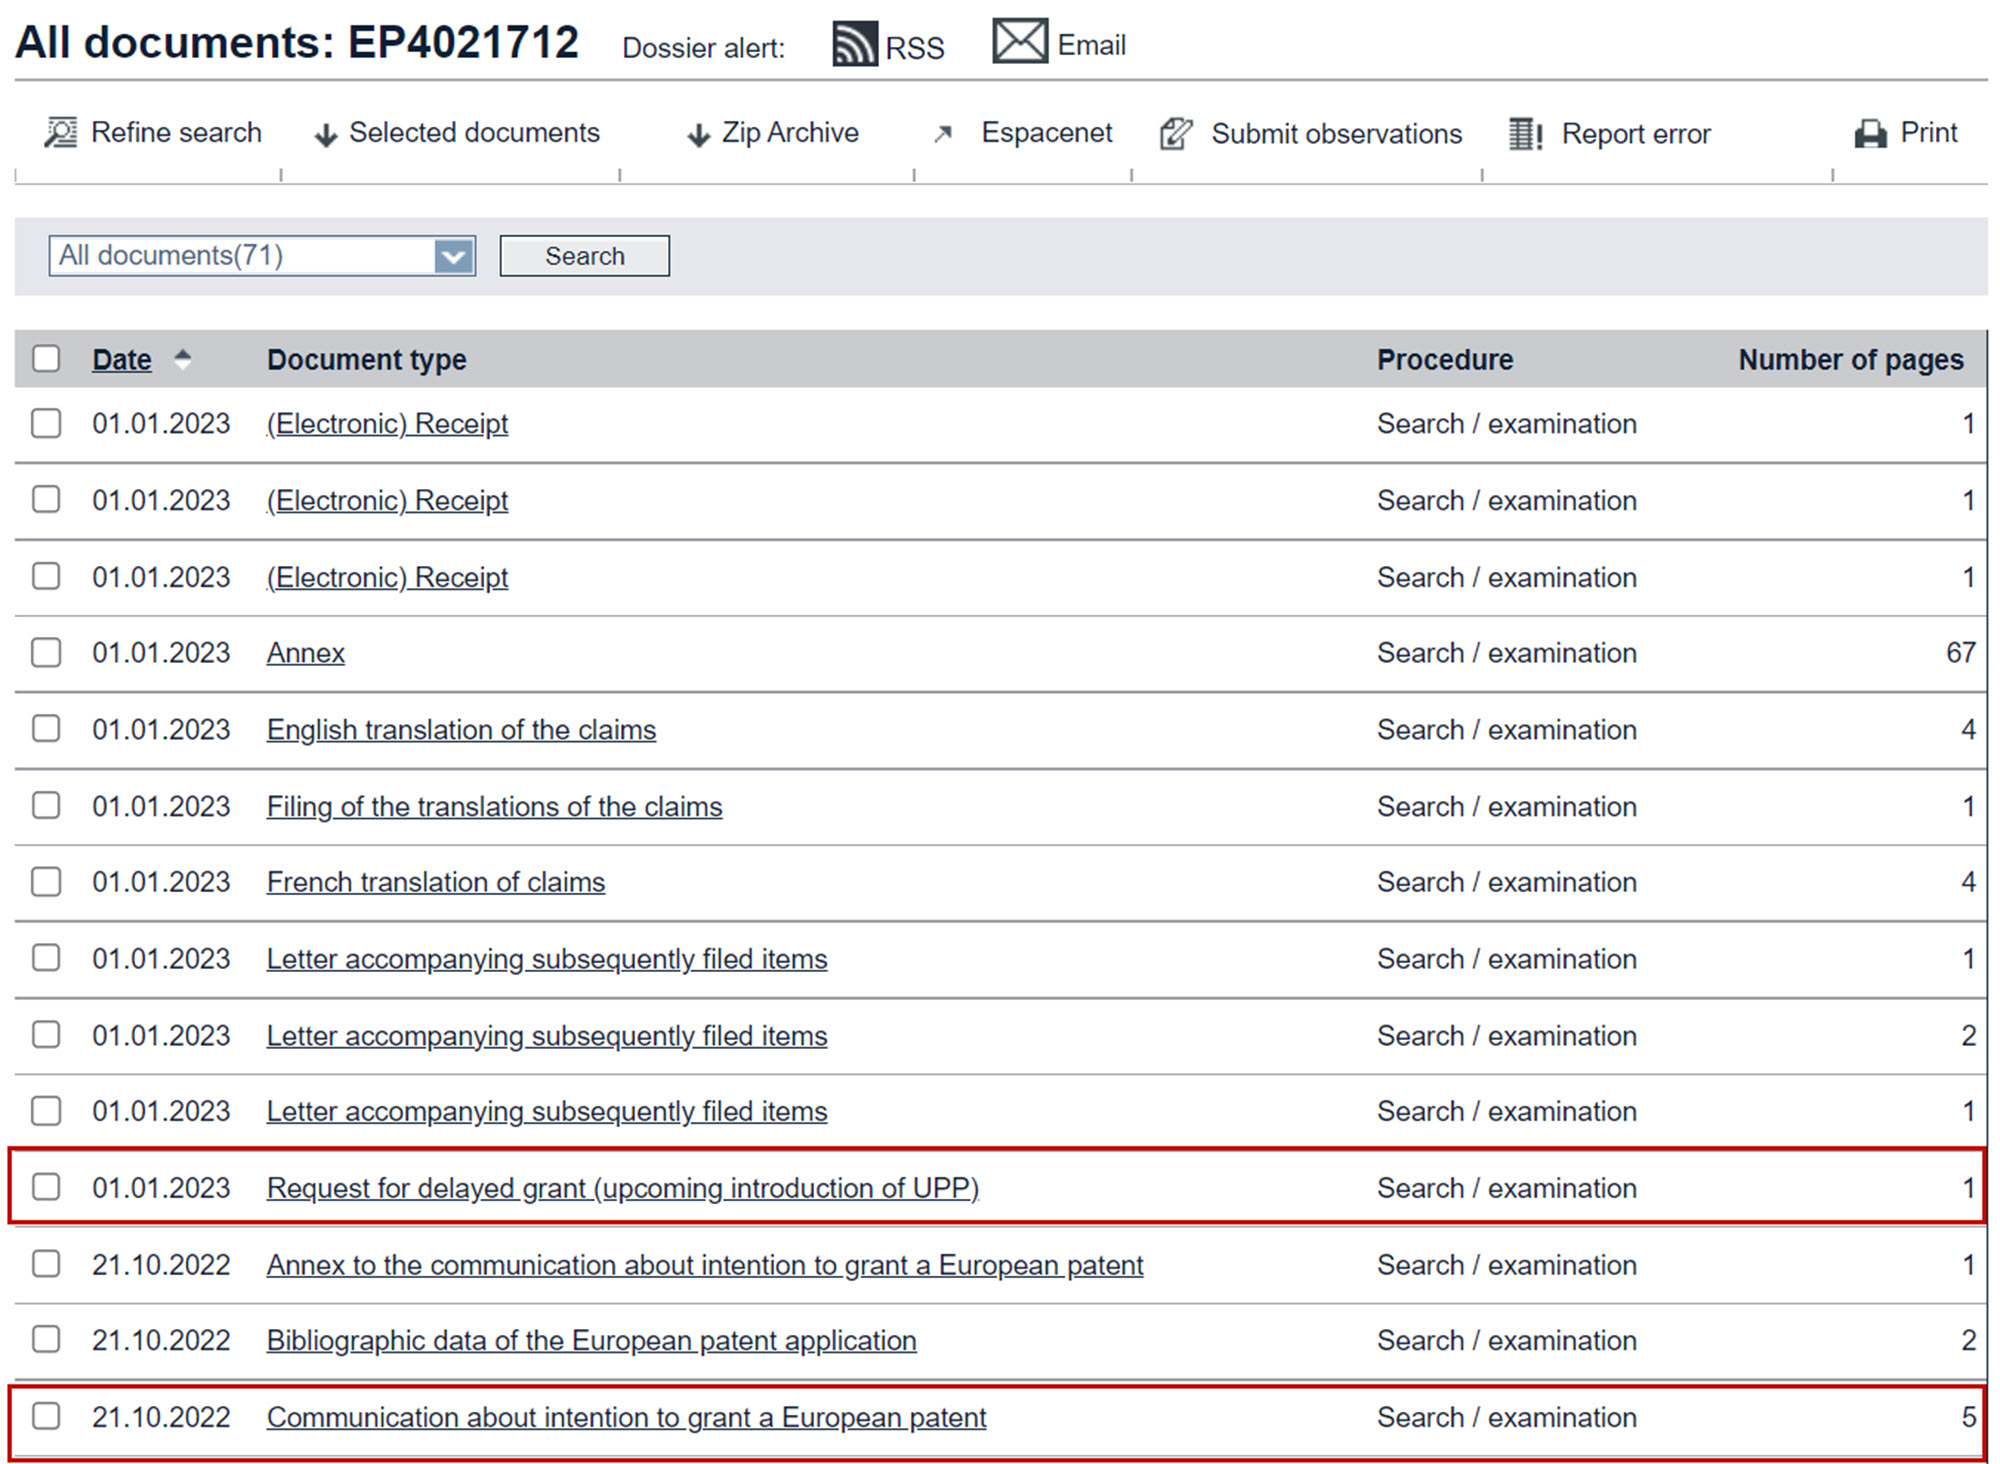Click the RSS feed icon
2000x1464 pixels.
(854, 45)
